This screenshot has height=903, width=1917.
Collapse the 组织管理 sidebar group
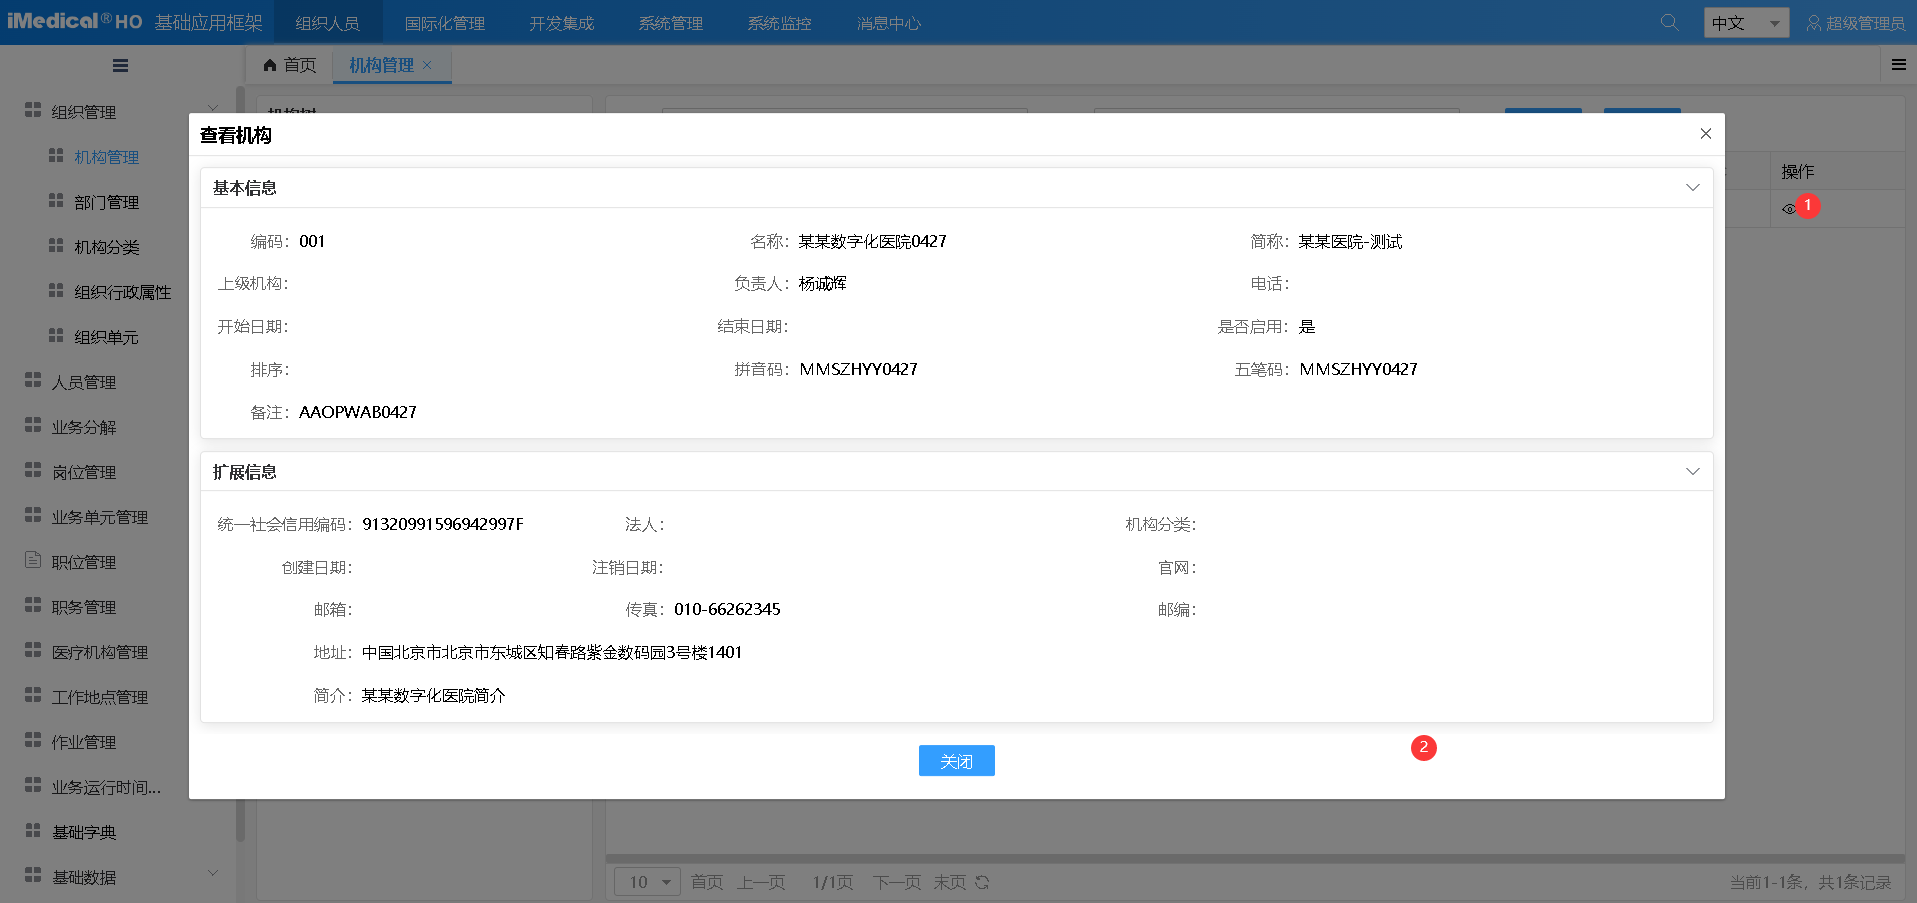coord(212,109)
